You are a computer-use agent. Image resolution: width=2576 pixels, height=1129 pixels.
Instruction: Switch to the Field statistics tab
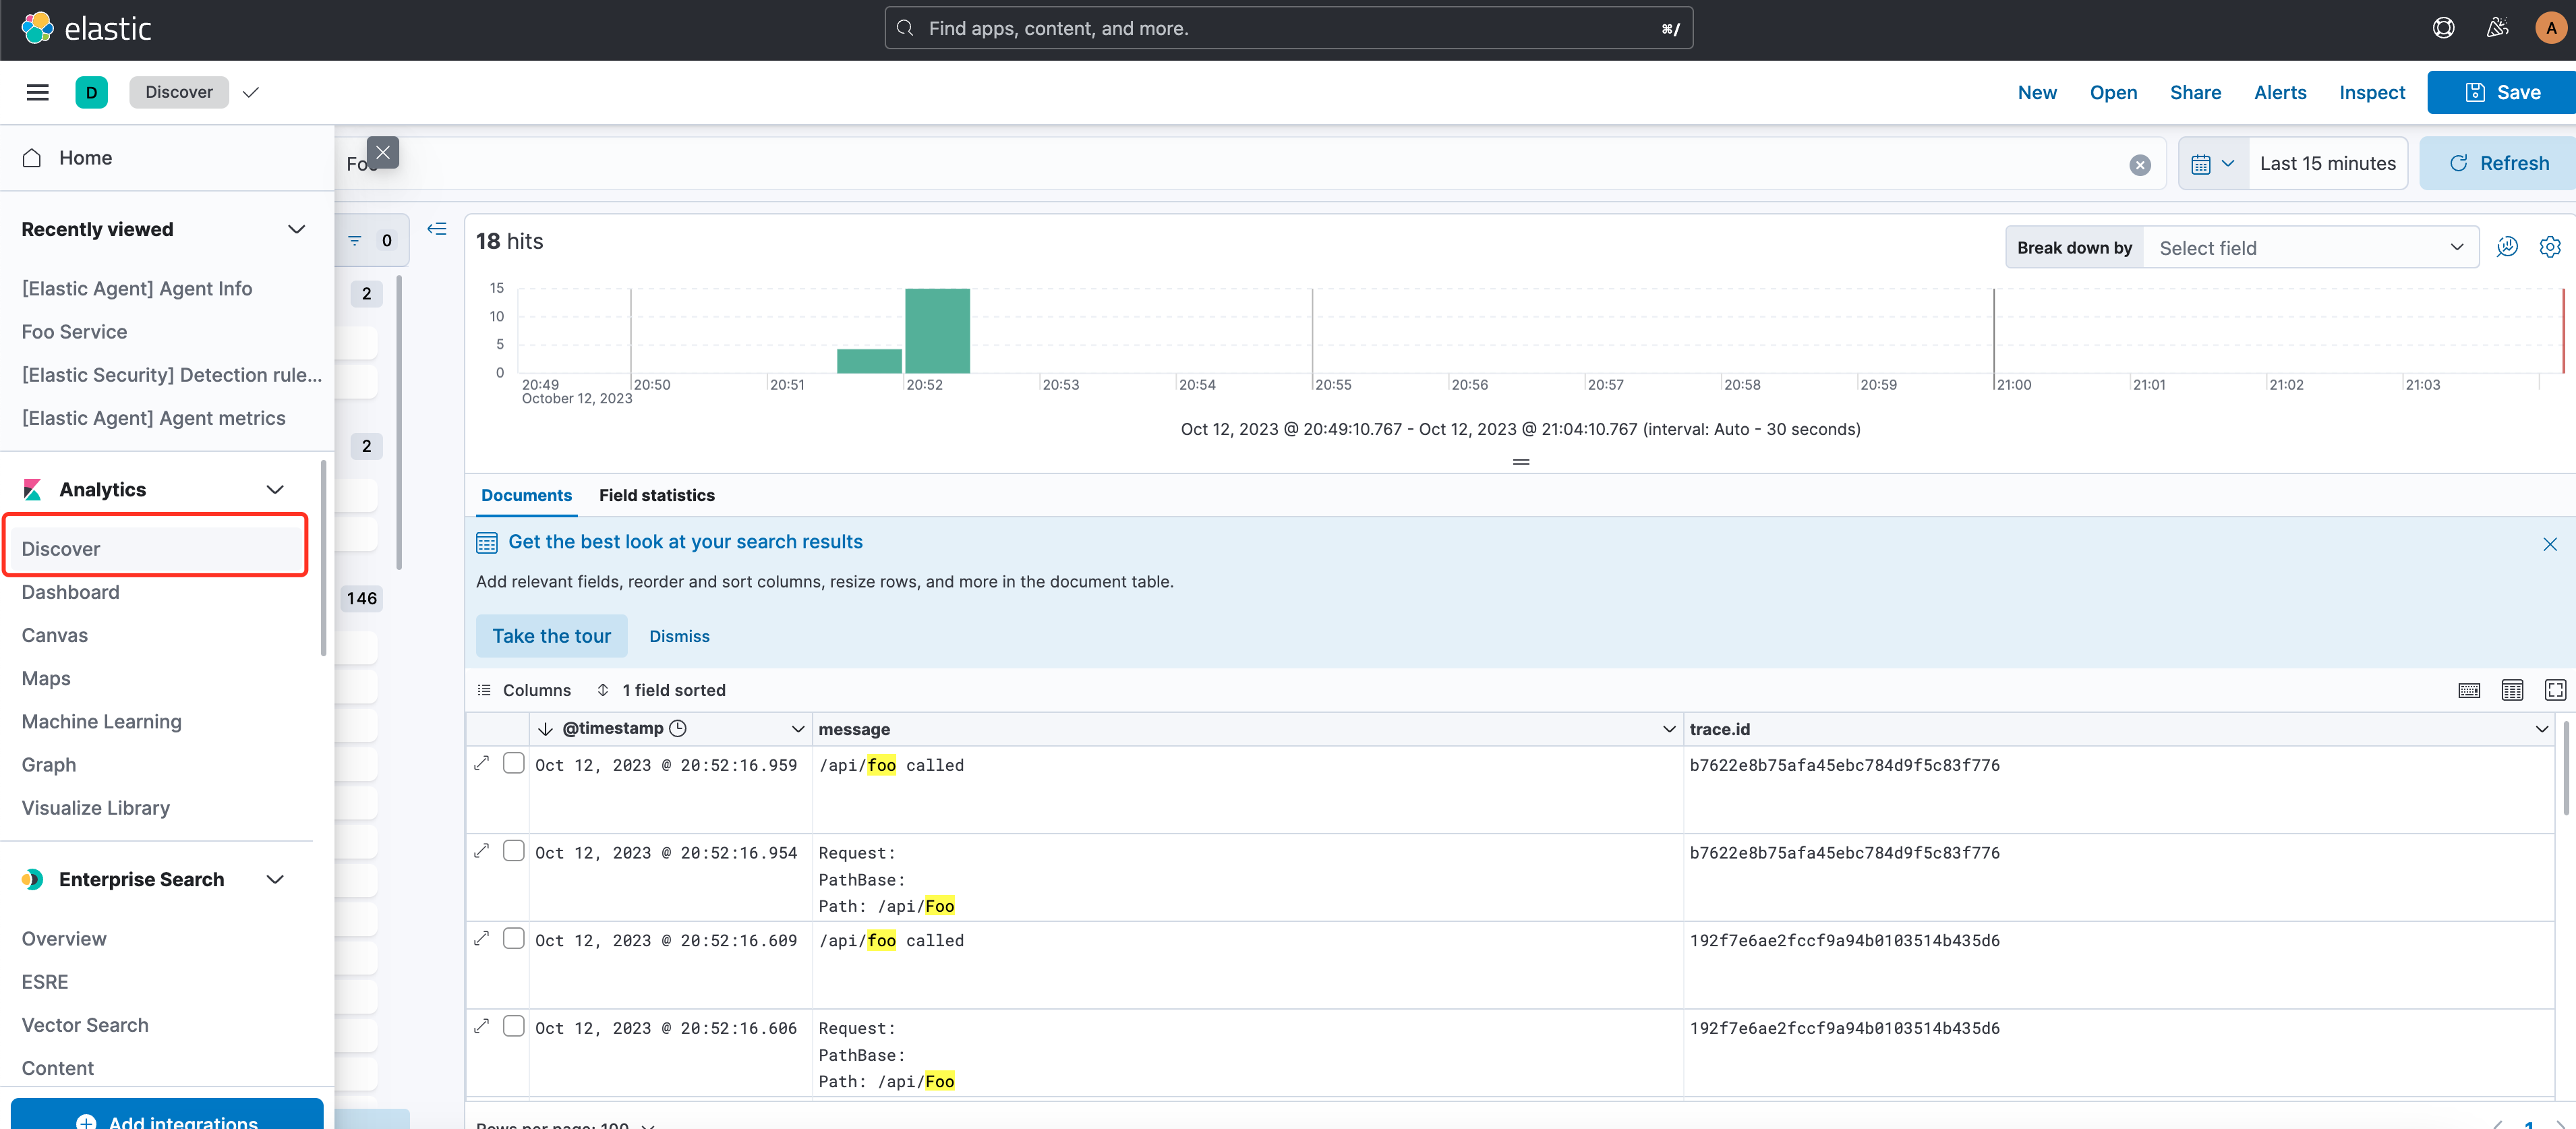656,495
